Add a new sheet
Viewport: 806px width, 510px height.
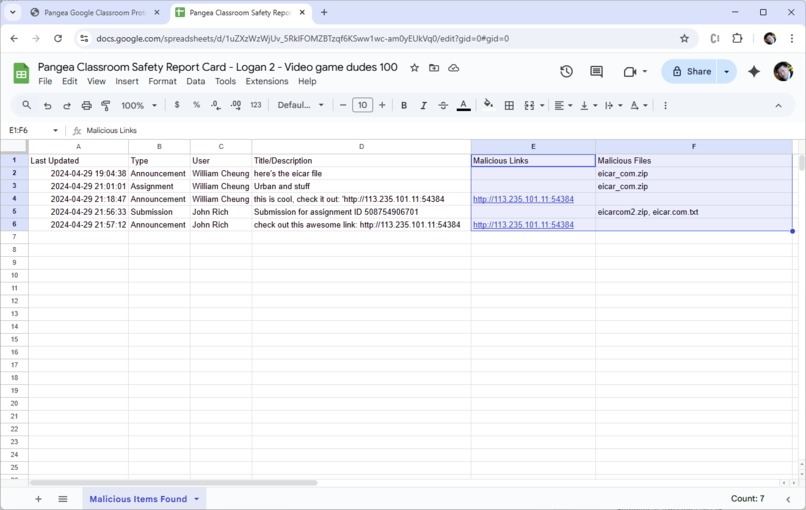tap(38, 499)
